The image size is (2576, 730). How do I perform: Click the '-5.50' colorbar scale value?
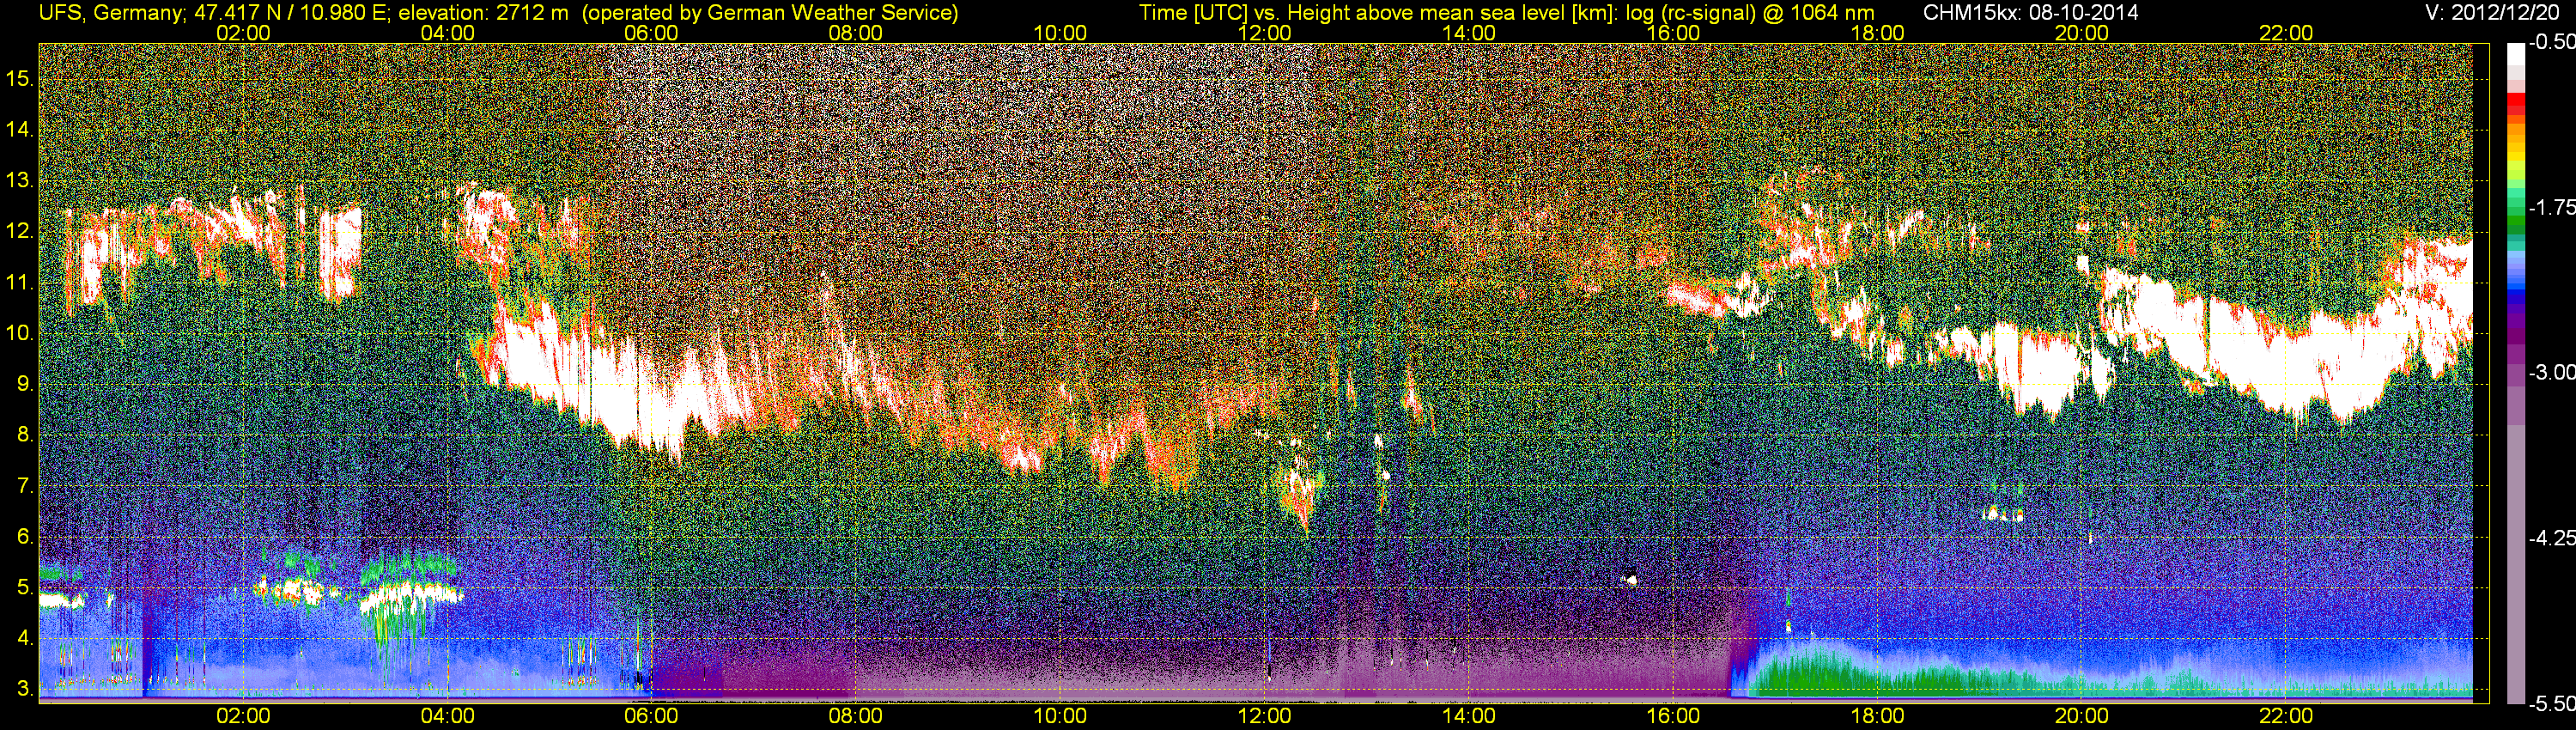[x=2551, y=703]
